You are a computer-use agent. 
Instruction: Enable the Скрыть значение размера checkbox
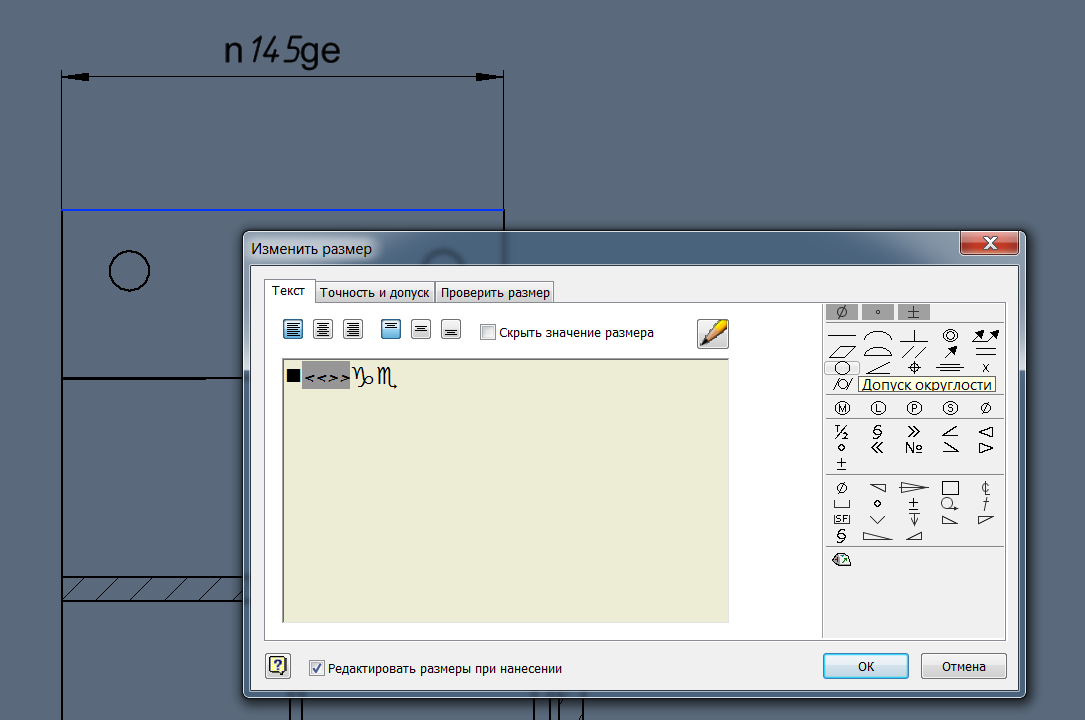click(488, 332)
